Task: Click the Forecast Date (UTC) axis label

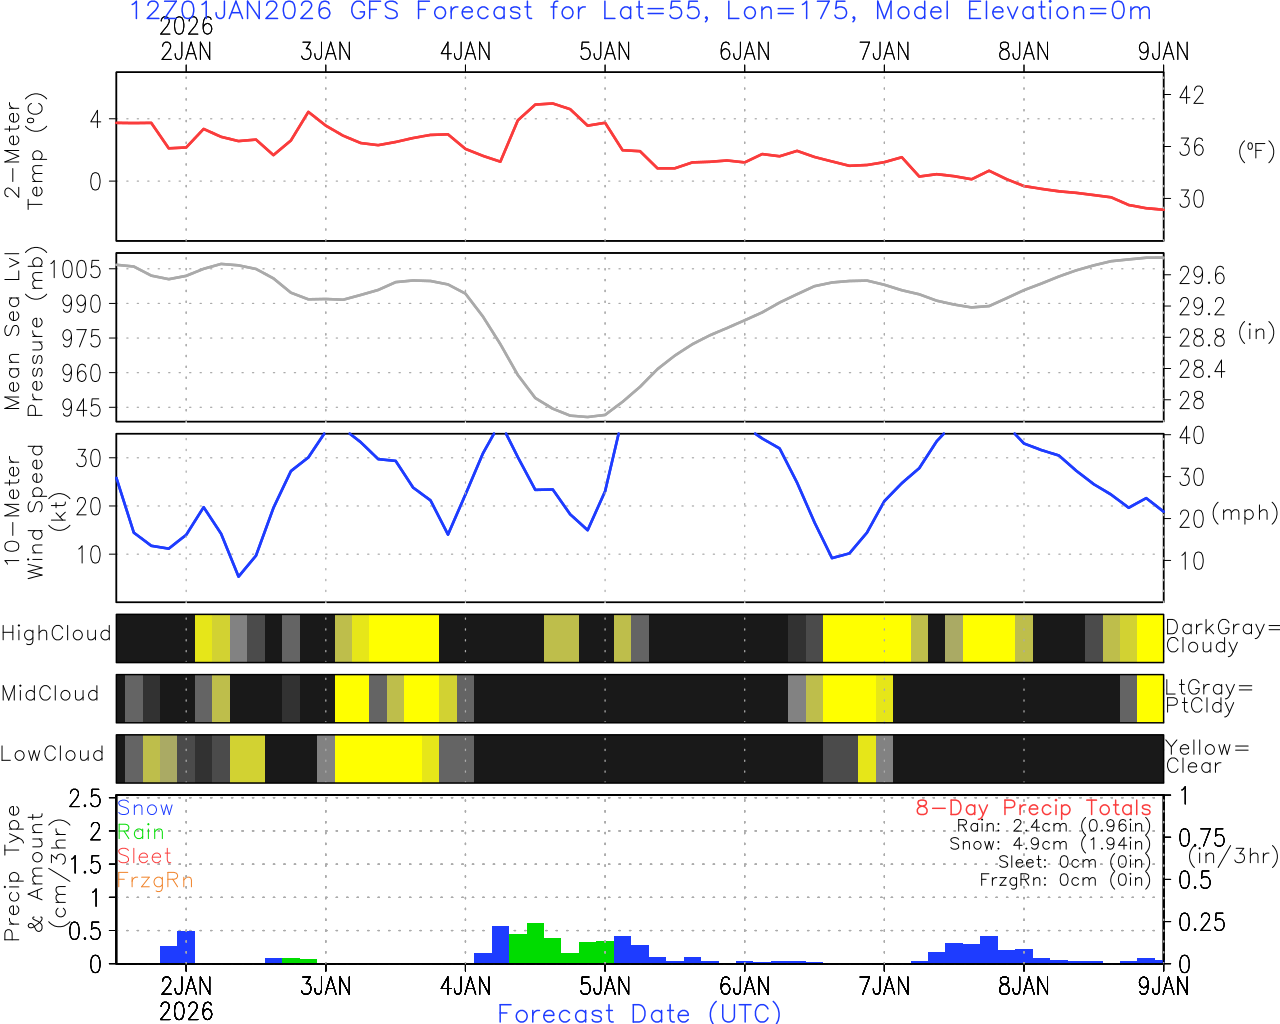Action: click(639, 1013)
